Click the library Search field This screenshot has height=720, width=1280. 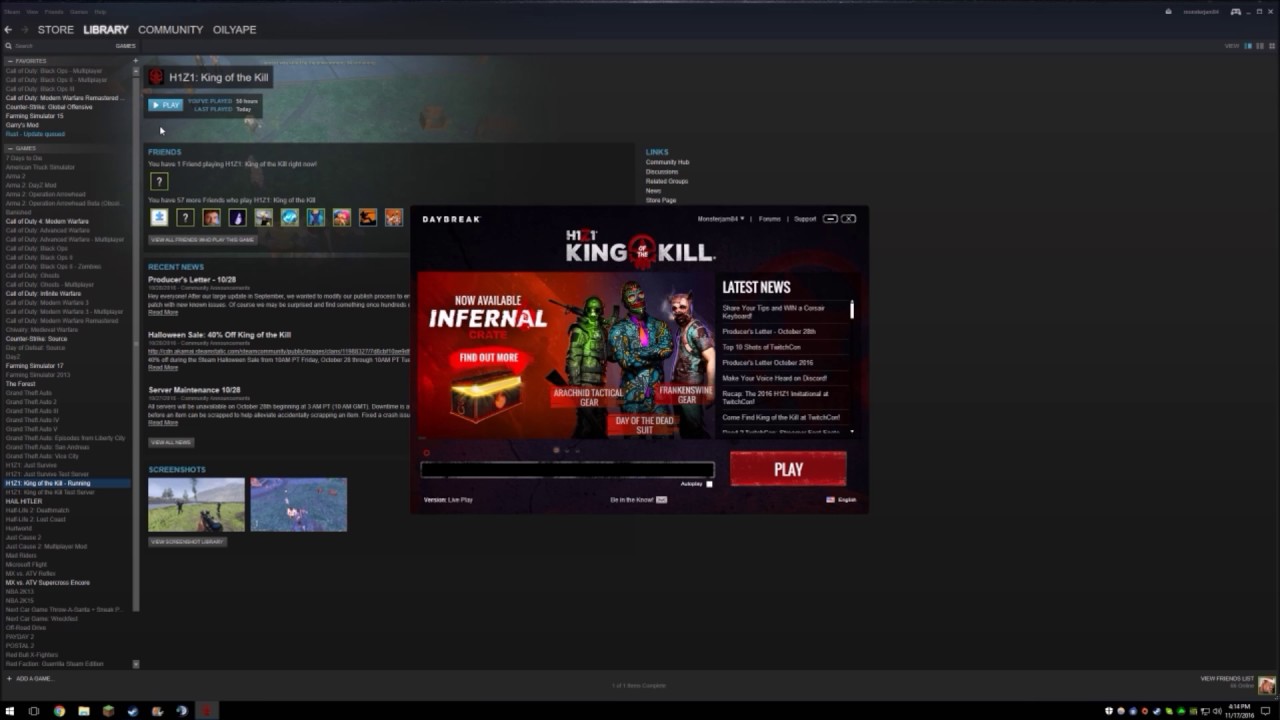(58, 46)
